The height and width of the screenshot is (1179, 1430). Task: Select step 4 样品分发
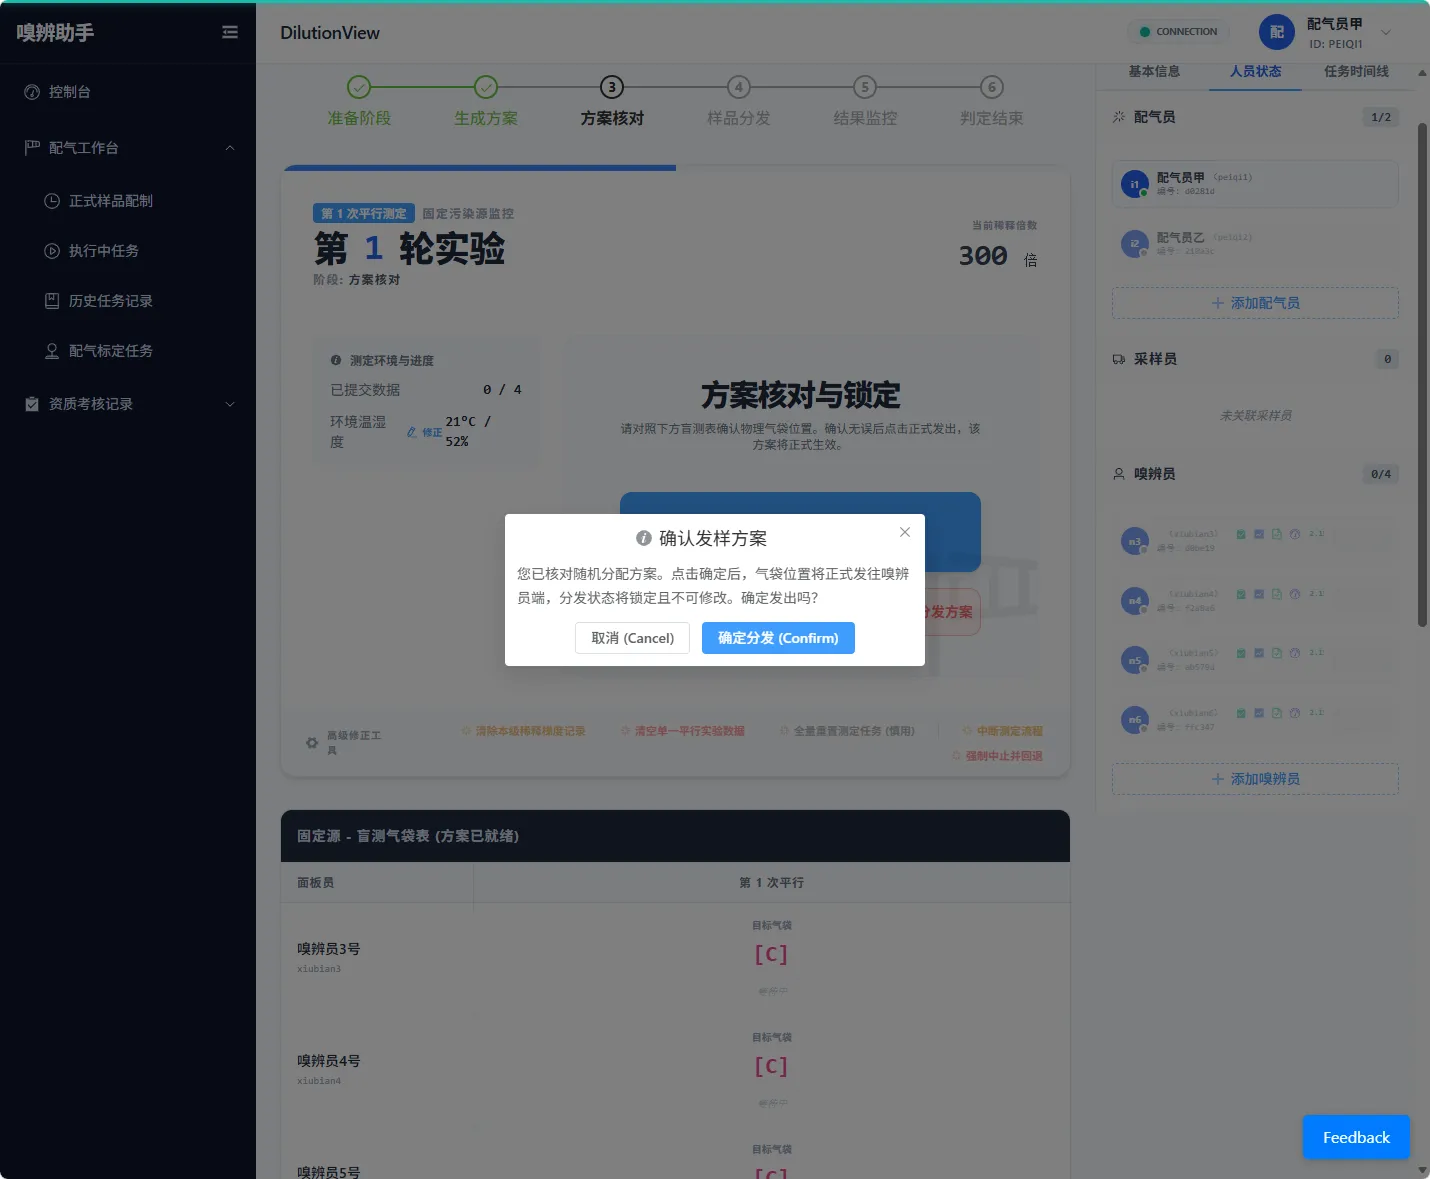pos(739,102)
